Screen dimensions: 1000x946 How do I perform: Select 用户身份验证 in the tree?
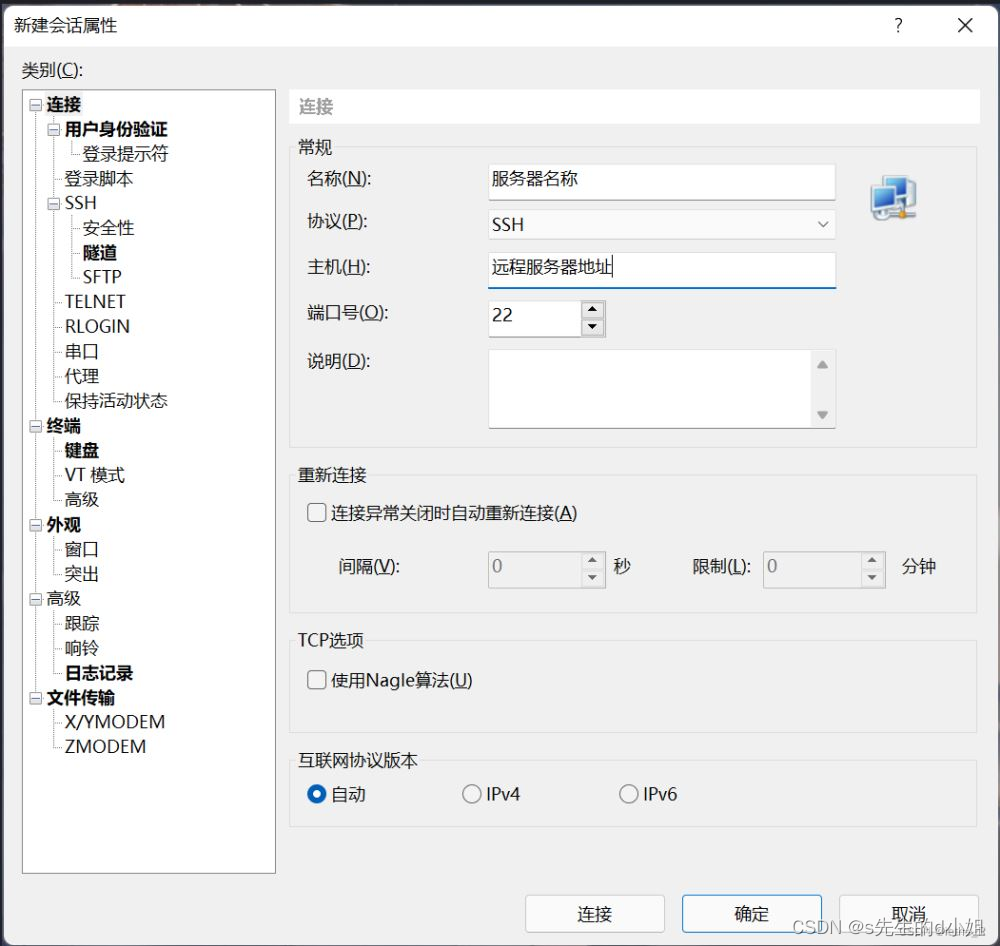(116, 129)
